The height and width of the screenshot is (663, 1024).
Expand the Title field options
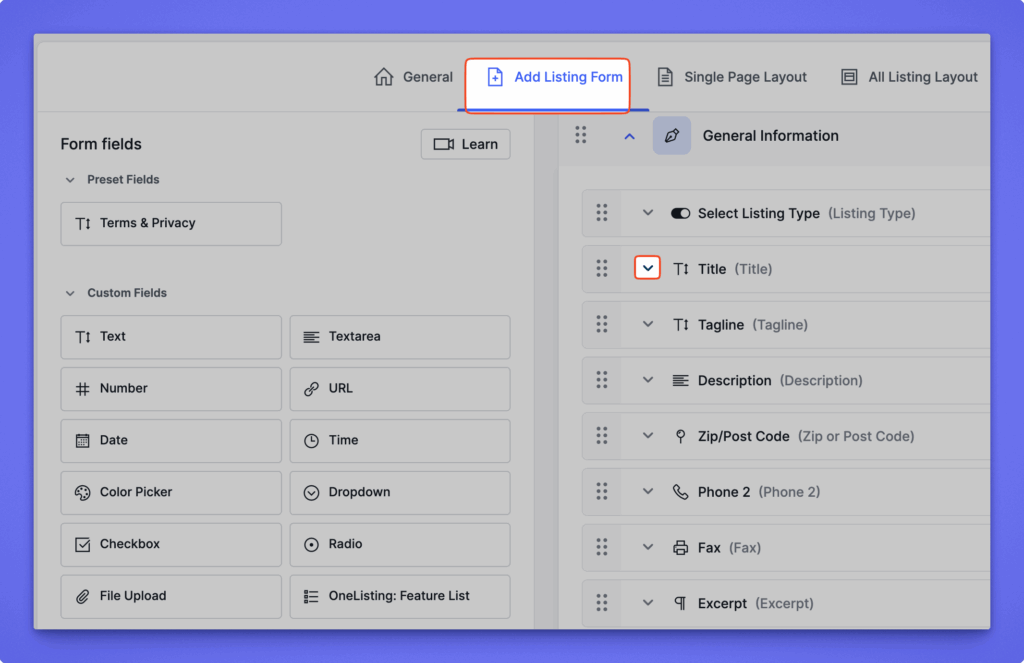(648, 269)
